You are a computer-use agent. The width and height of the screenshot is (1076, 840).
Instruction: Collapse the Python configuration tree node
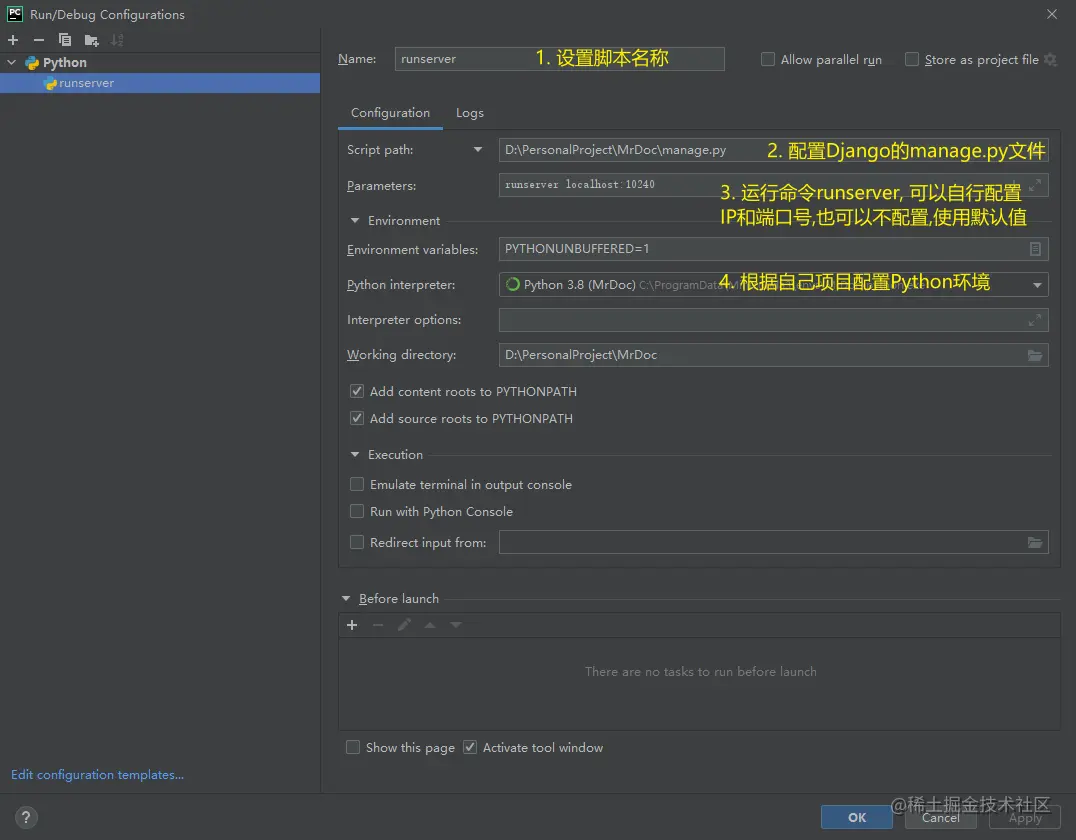[12, 62]
